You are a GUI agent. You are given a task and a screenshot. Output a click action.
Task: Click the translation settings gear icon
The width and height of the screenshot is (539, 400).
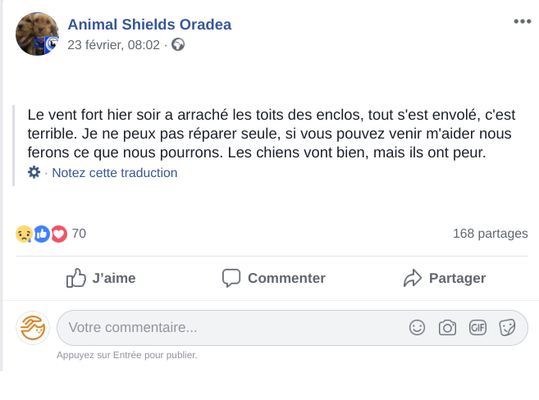pos(34,172)
